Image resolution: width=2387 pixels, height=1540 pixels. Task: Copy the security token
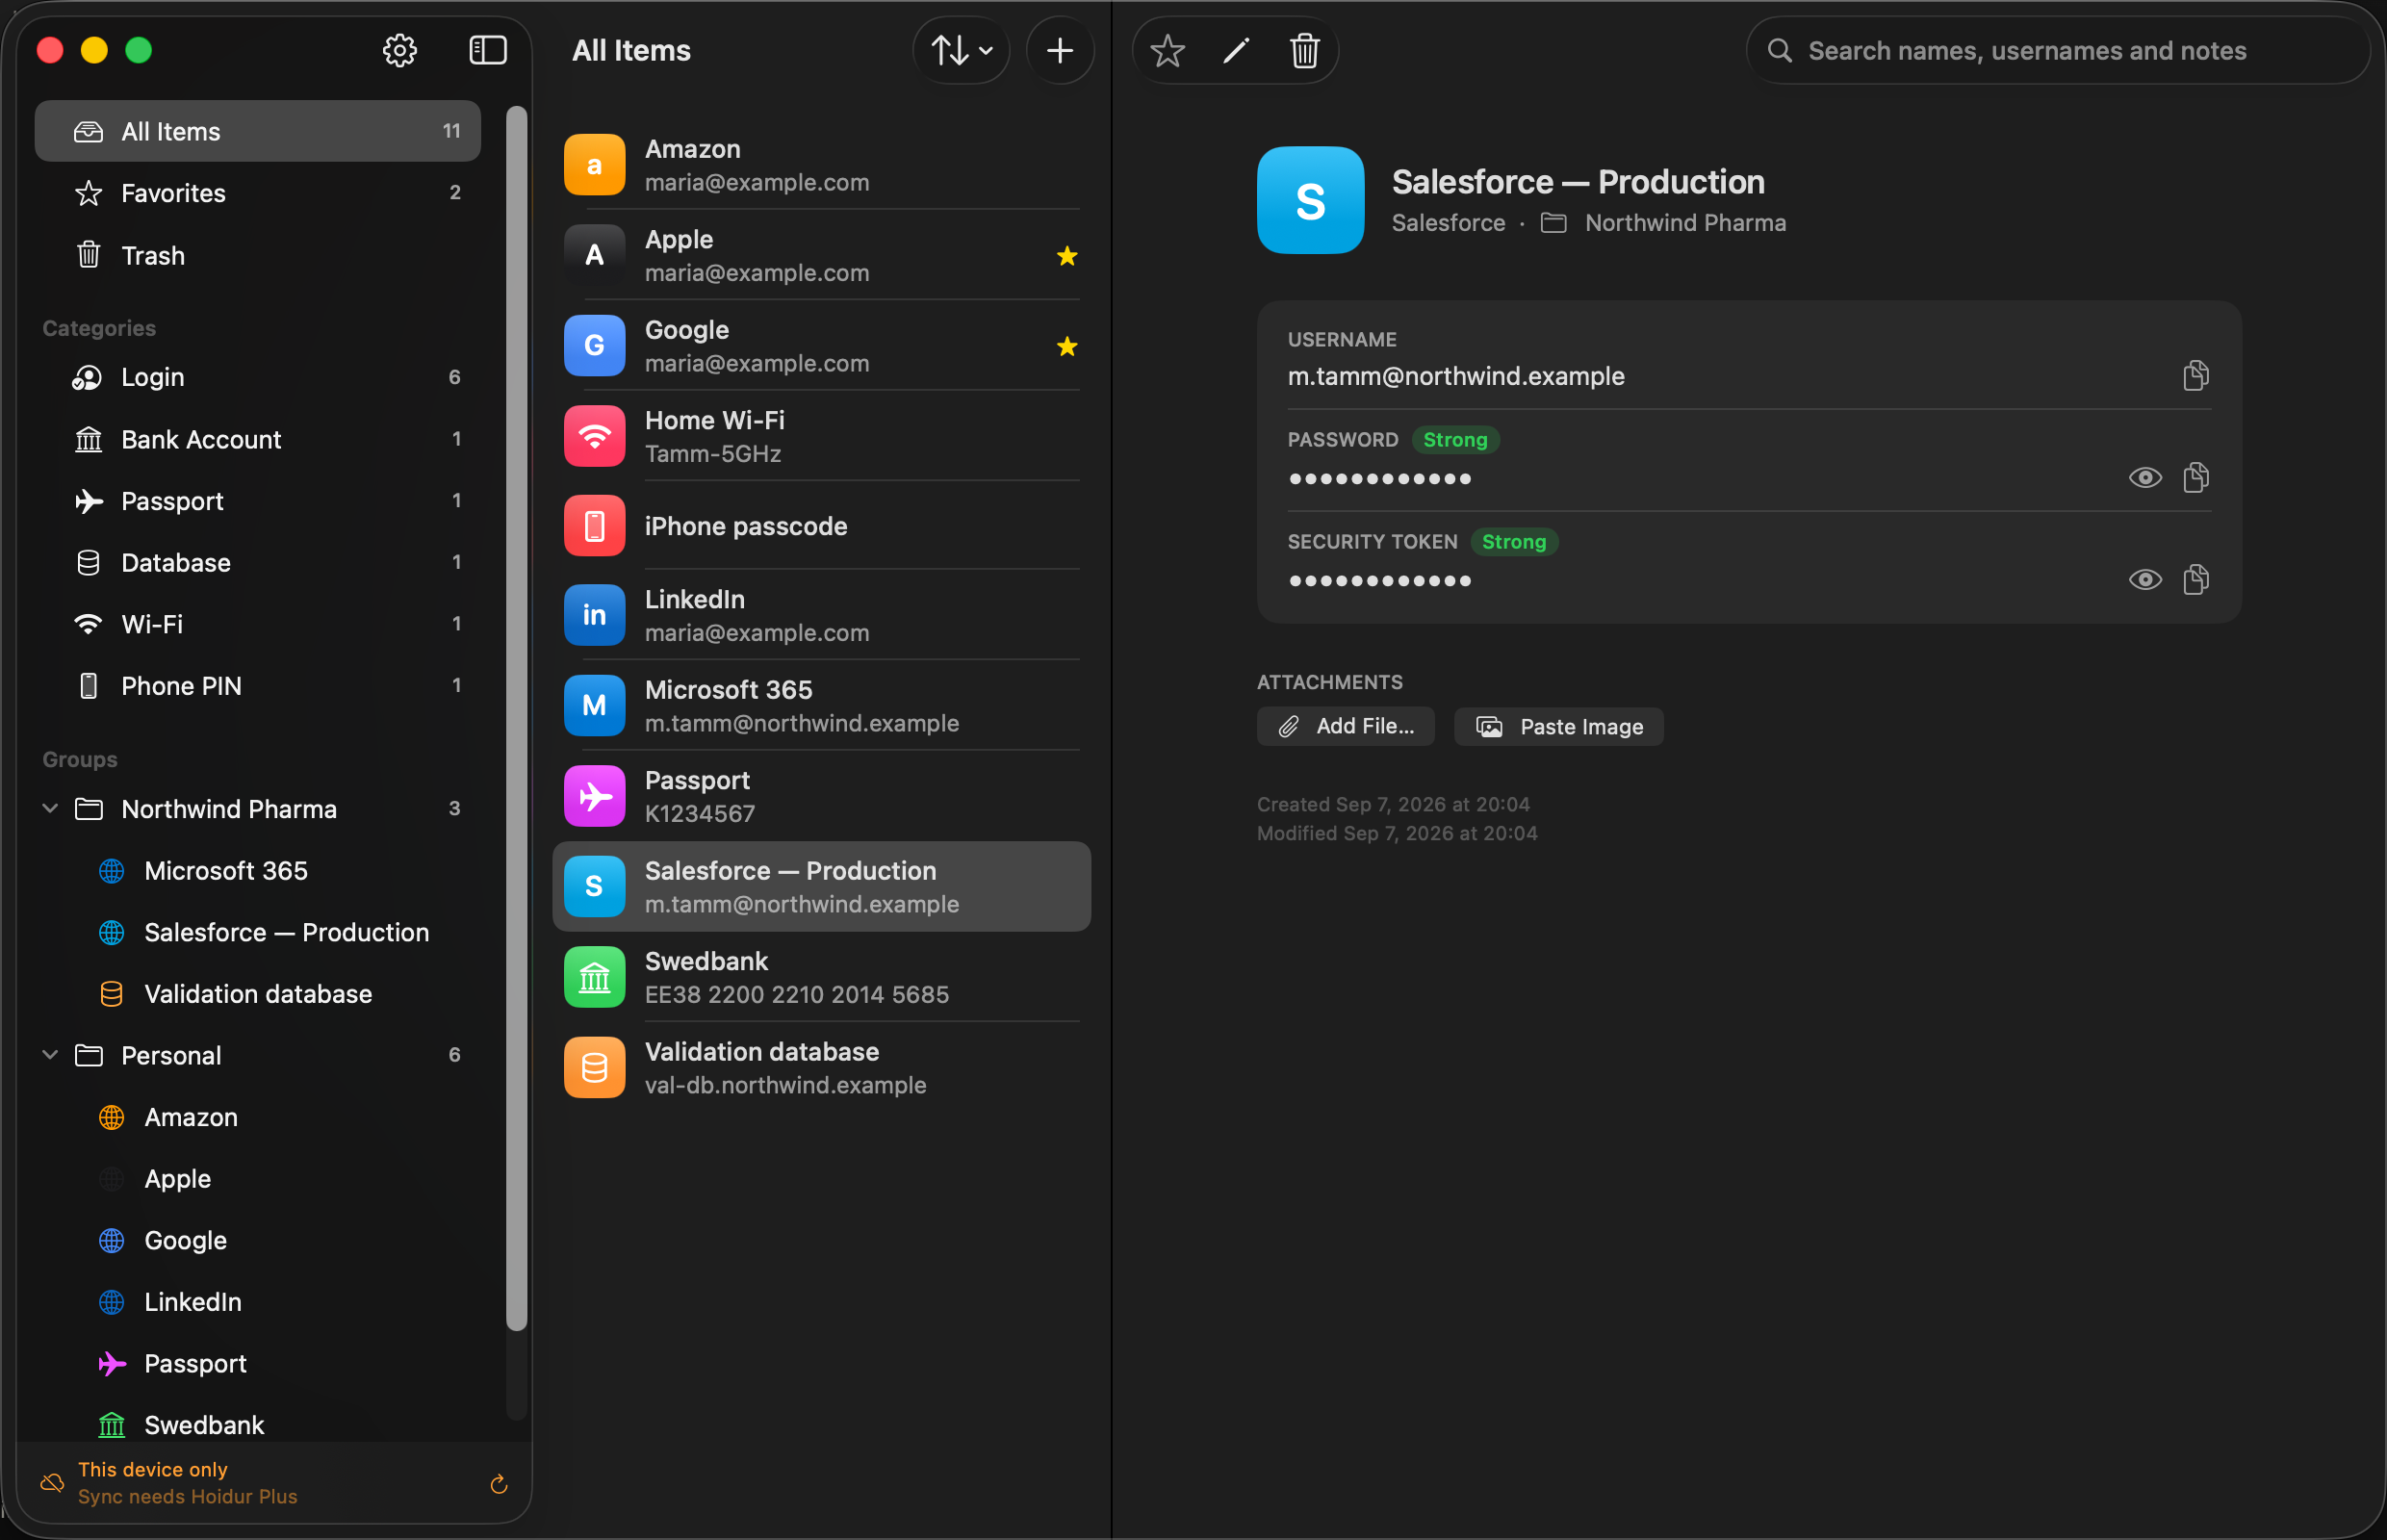(2195, 580)
